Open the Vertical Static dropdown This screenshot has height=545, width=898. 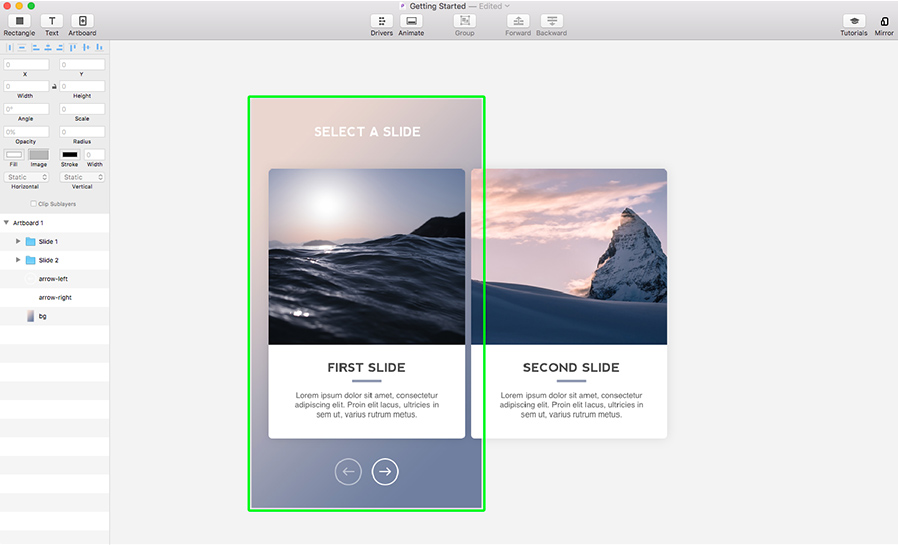click(82, 177)
